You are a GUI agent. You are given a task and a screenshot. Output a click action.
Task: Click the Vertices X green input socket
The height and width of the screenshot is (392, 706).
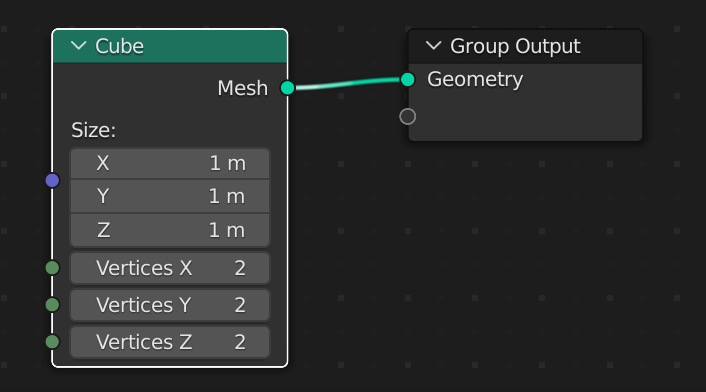click(x=52, y=268)
